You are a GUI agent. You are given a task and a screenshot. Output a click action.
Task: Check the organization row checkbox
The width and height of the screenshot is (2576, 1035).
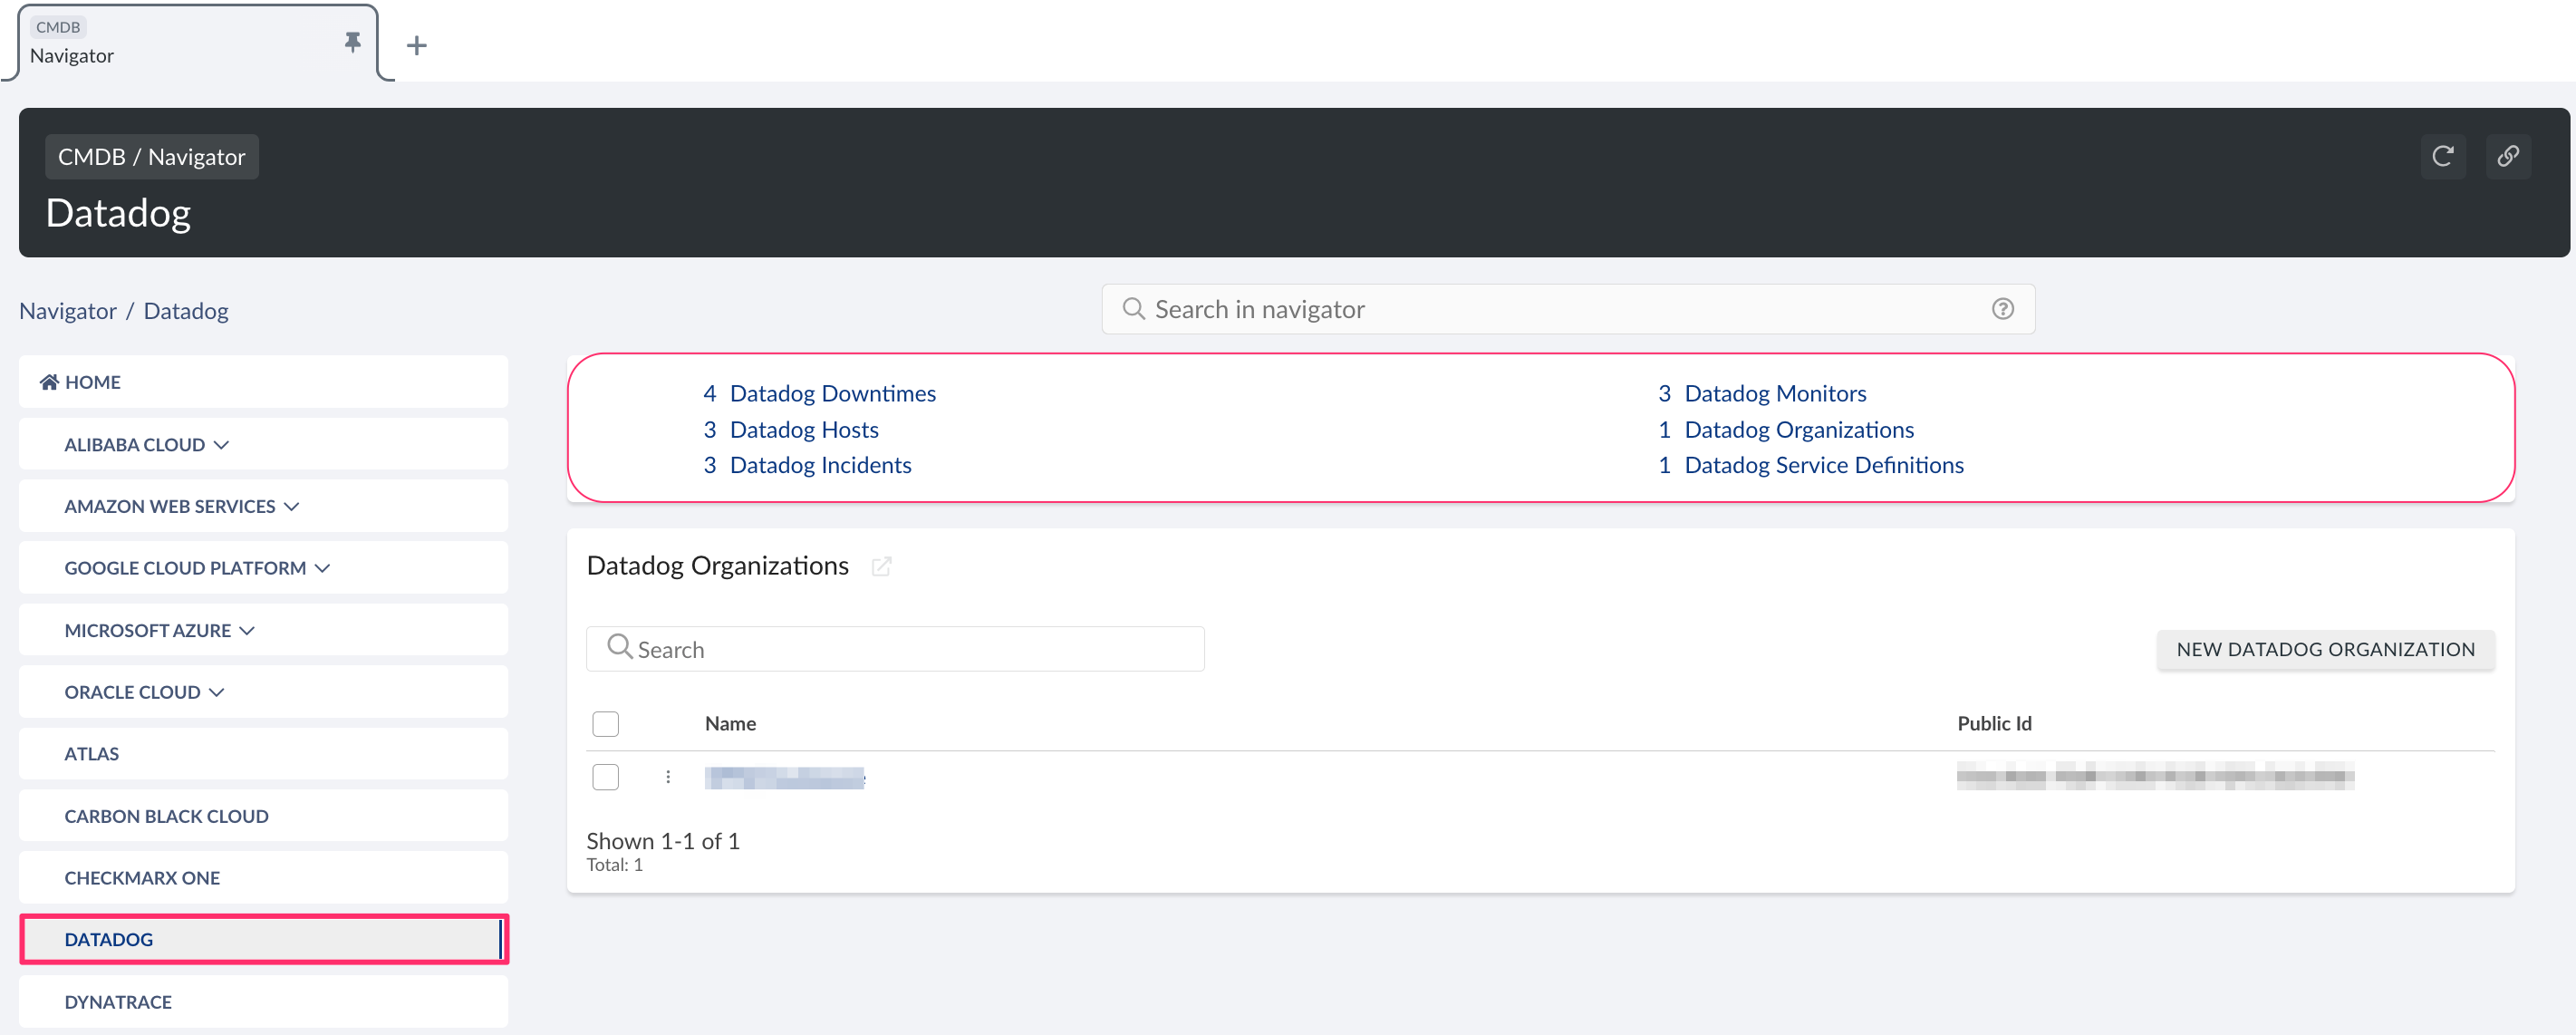click(x=606, y=777)
